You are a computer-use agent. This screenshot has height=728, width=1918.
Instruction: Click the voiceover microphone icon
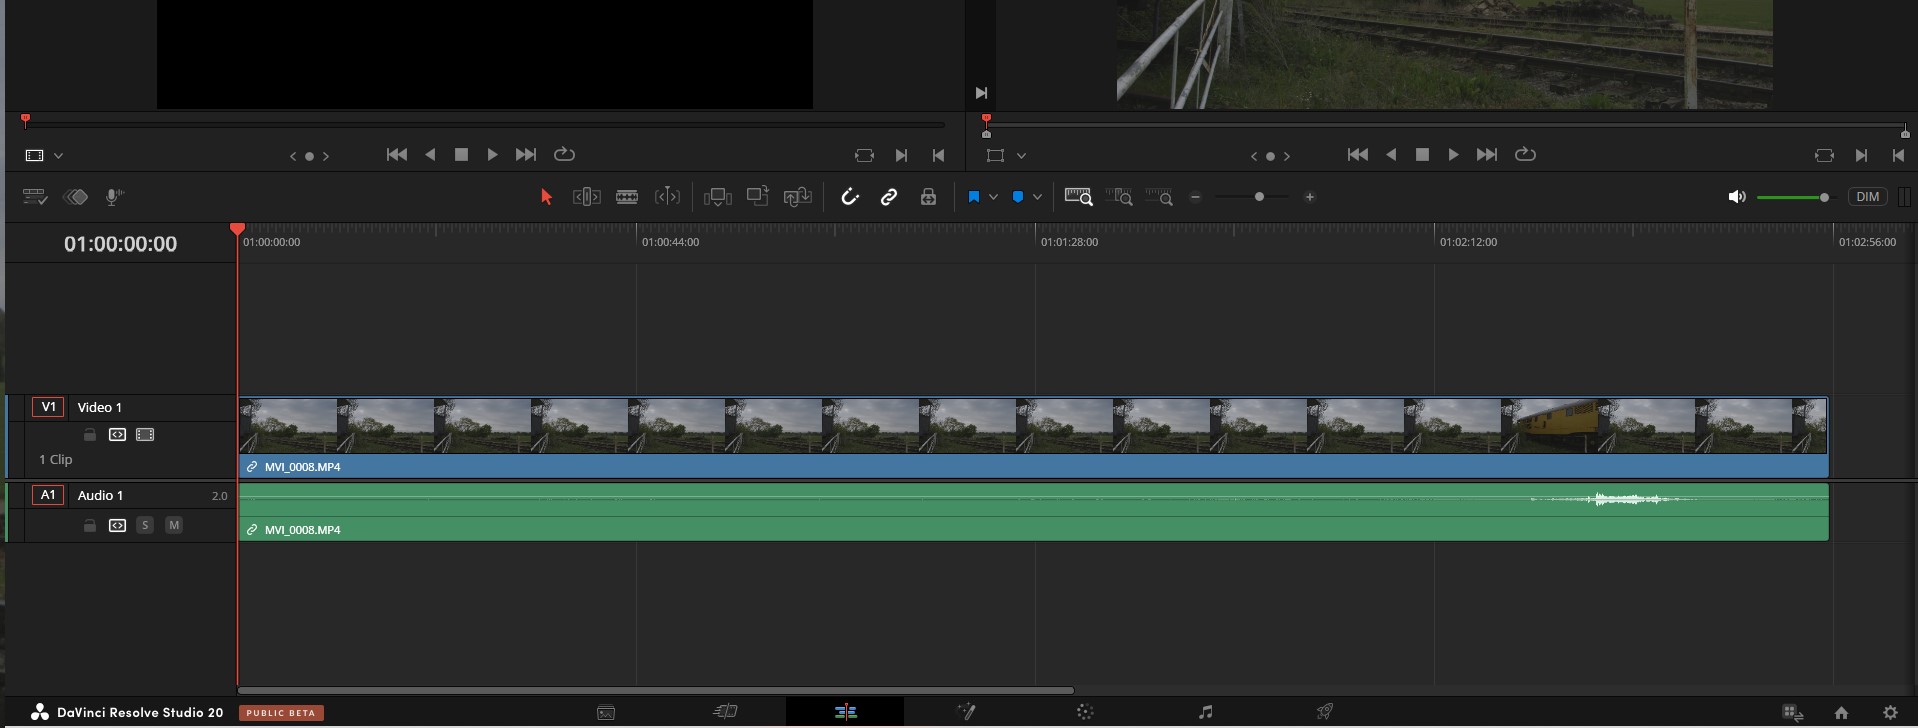114,197
